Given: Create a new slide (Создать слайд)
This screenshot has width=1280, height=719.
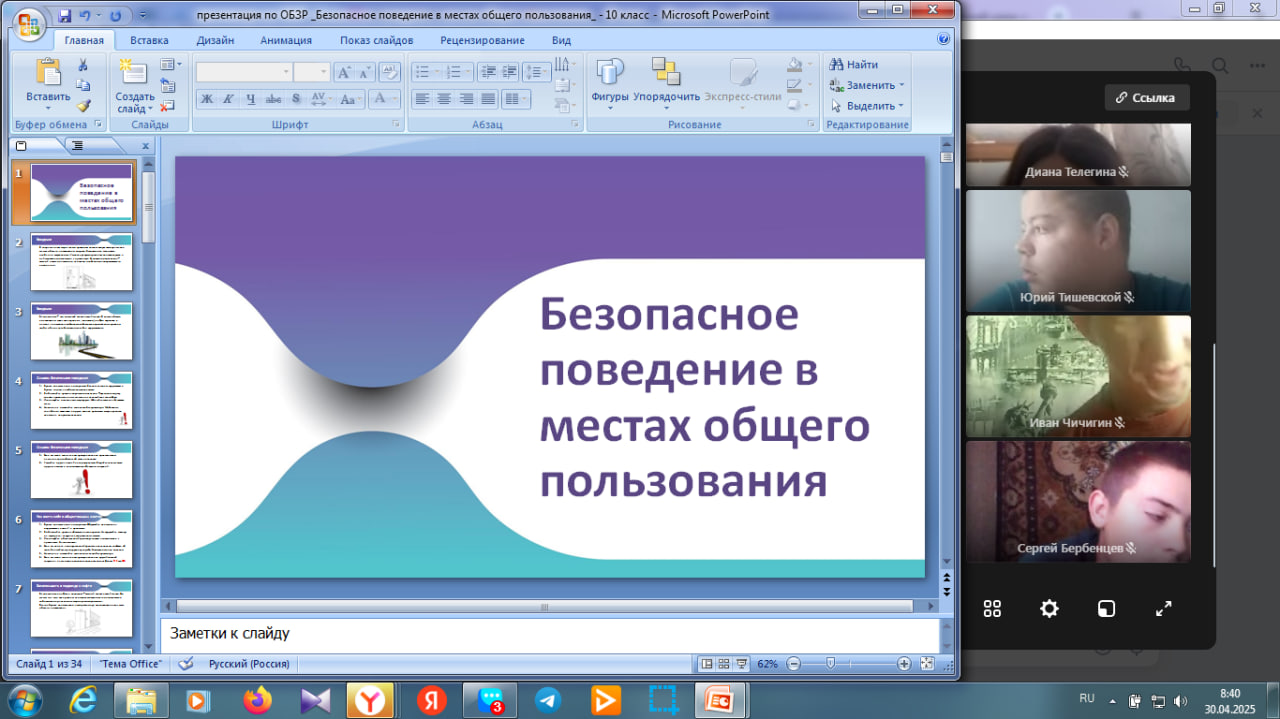Looking at the screenshot, I should [134, 85].
